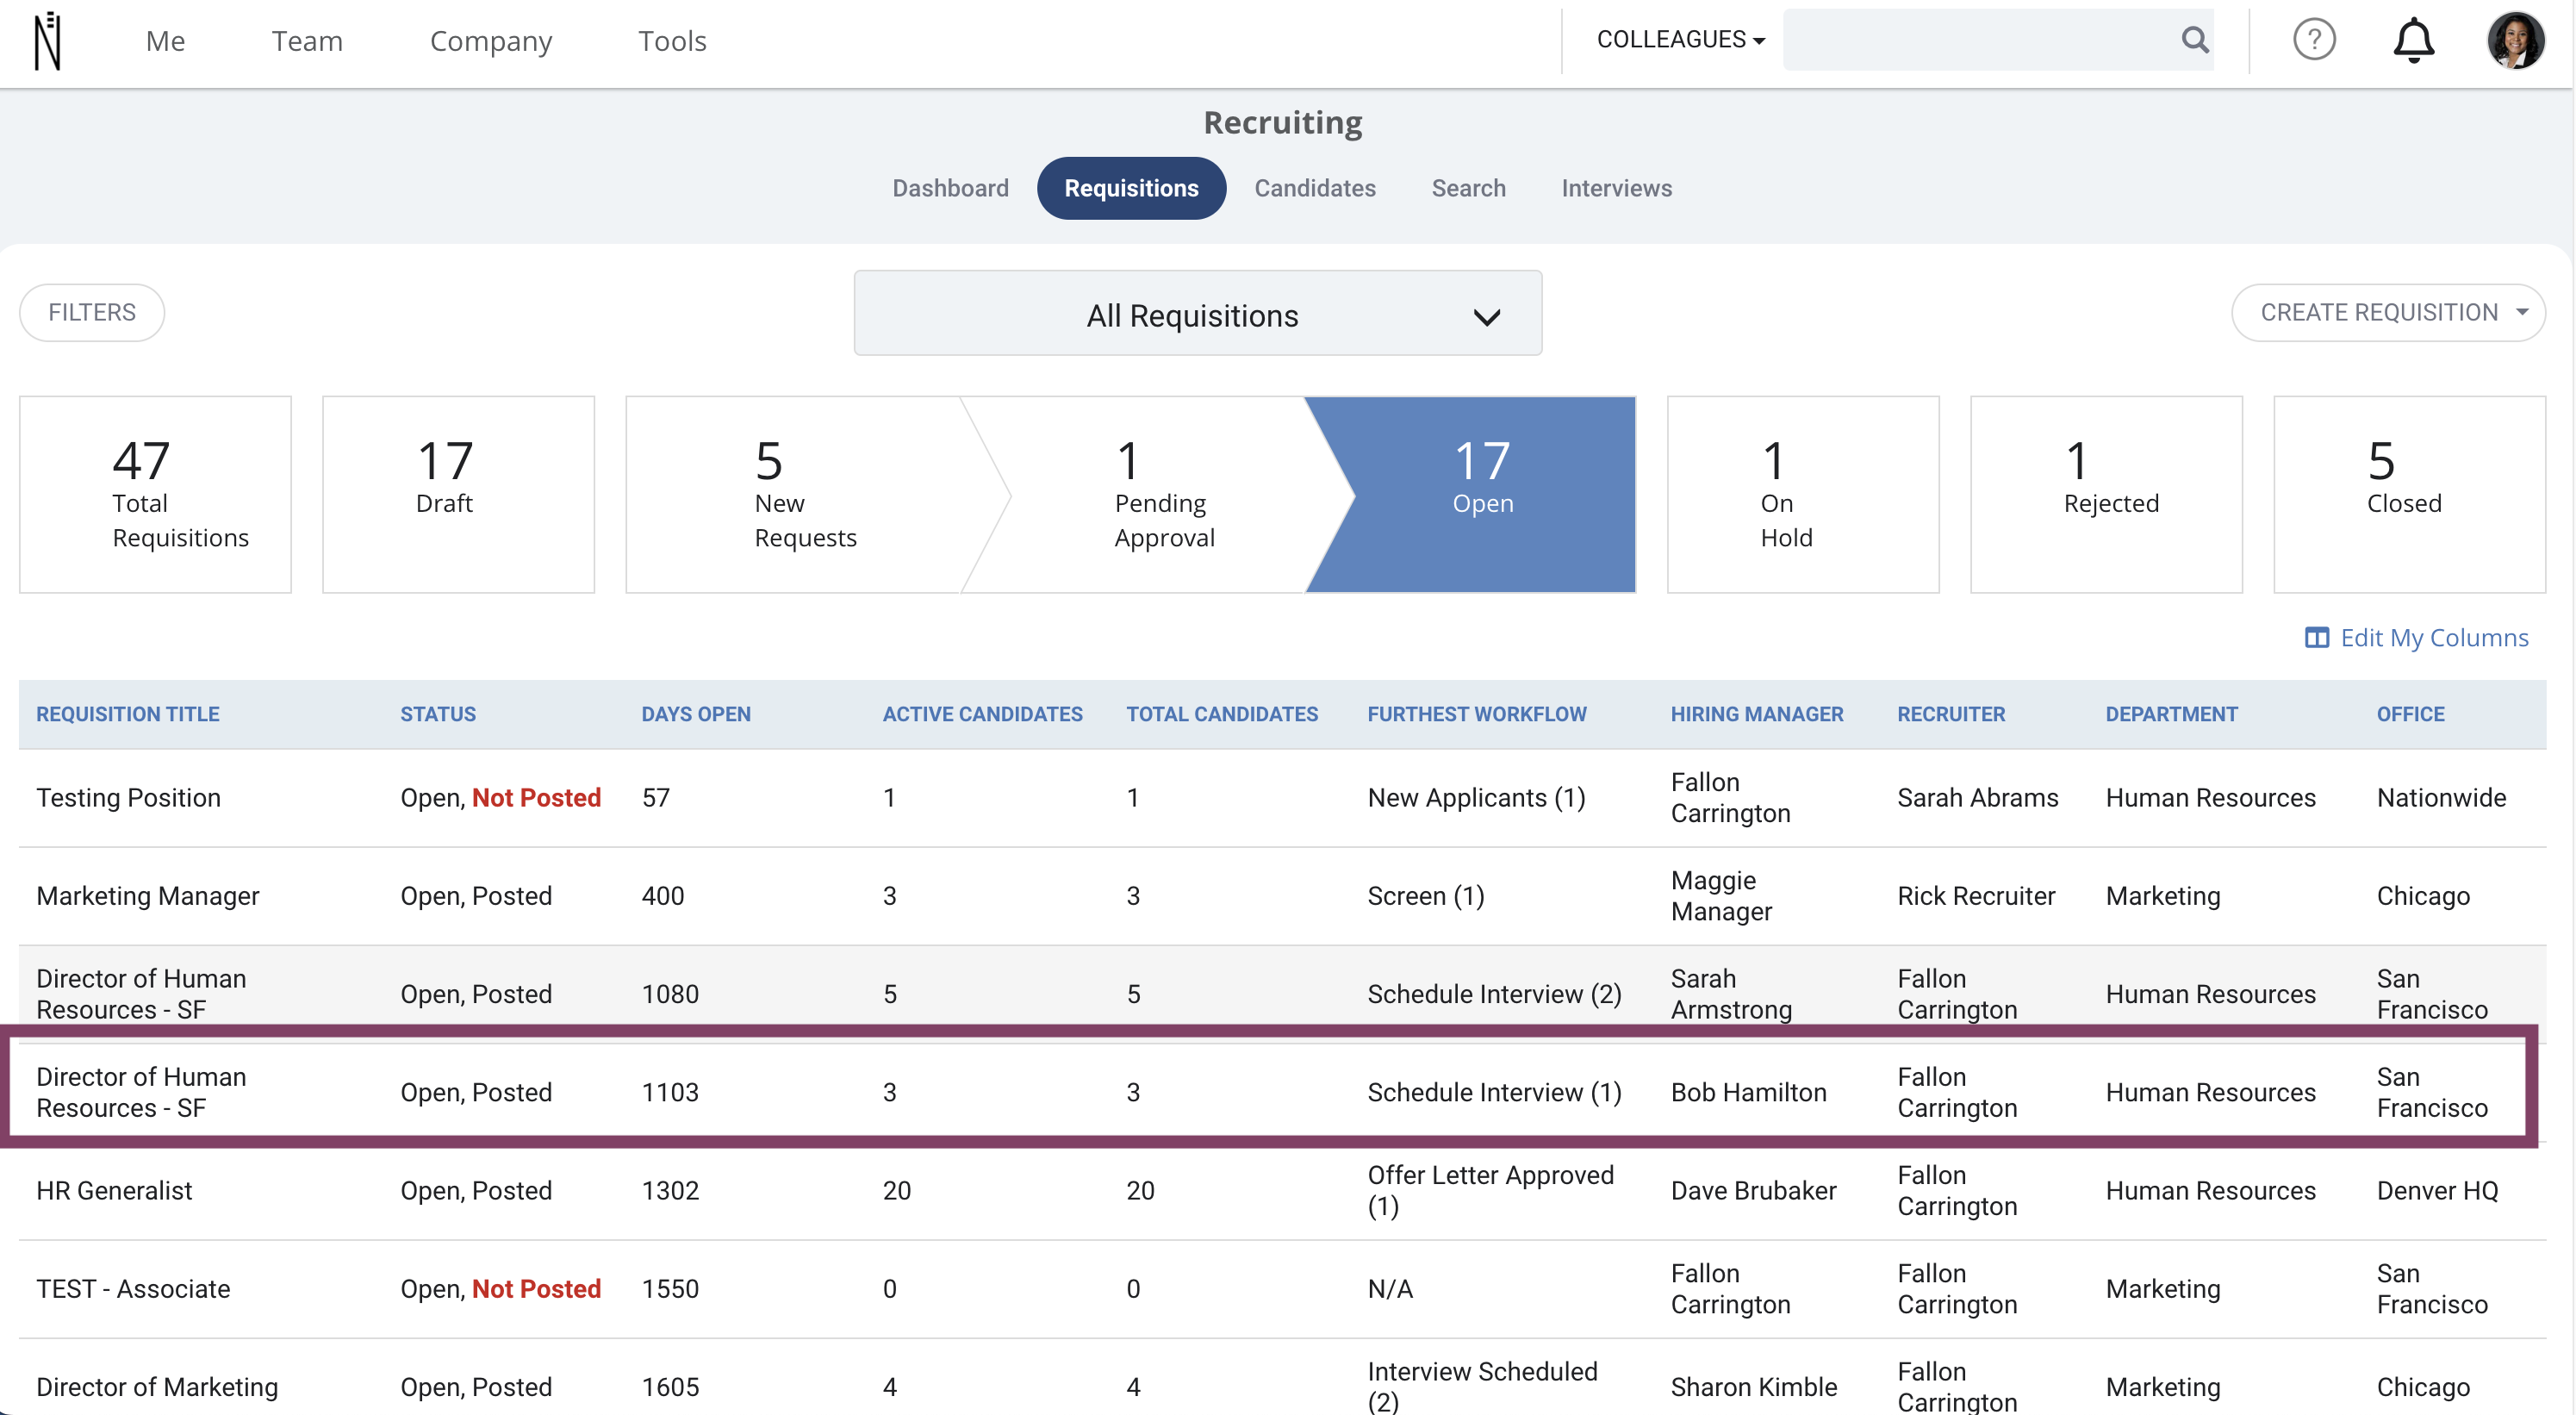Select the 5 Closed card

[x=2409, y=494]
